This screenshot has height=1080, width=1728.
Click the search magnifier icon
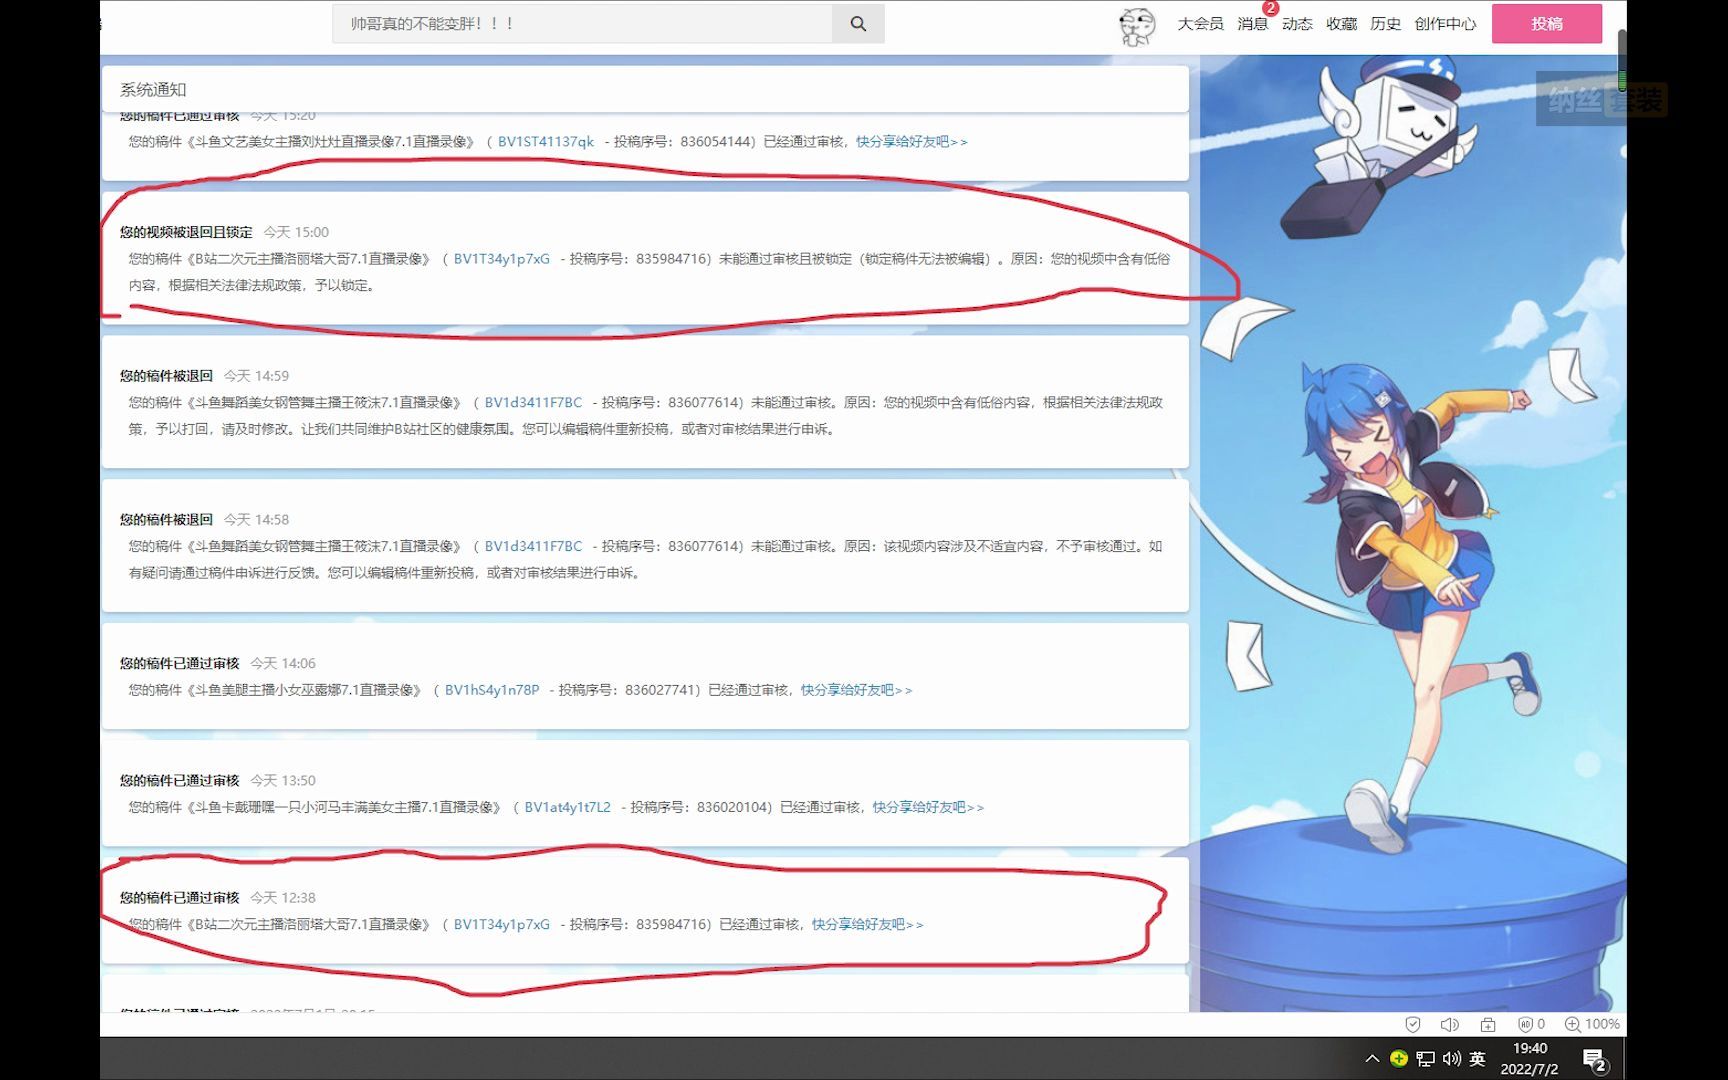point(858,24)
